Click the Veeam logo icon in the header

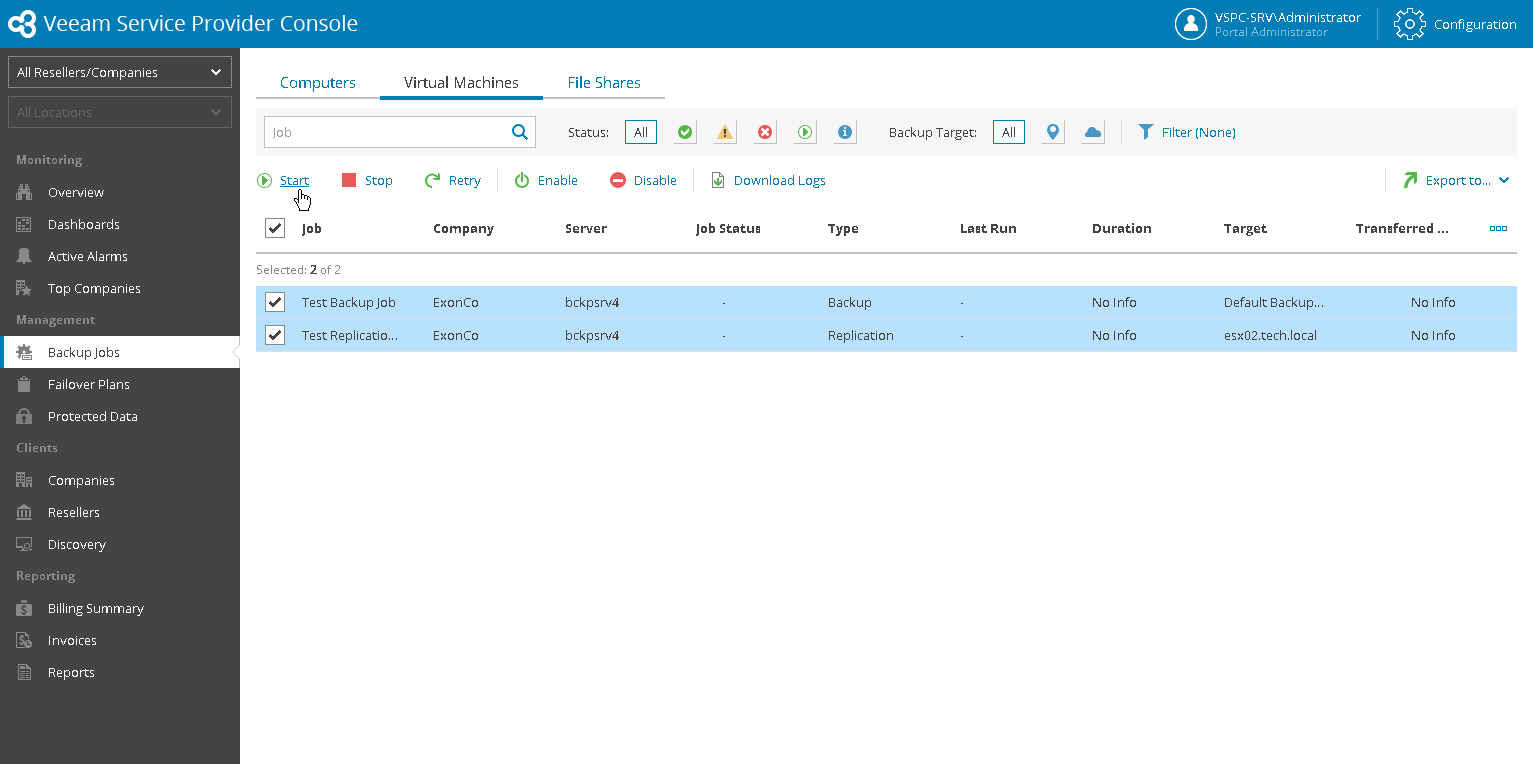(x=22, y=23)
